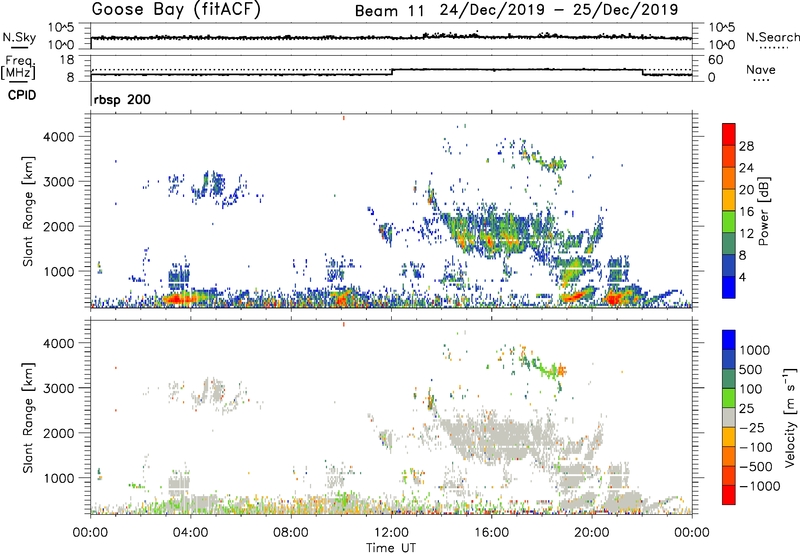Click the gray band of the velocity colorbar
This screenshot has height=554, width=800.
[729, 417]
